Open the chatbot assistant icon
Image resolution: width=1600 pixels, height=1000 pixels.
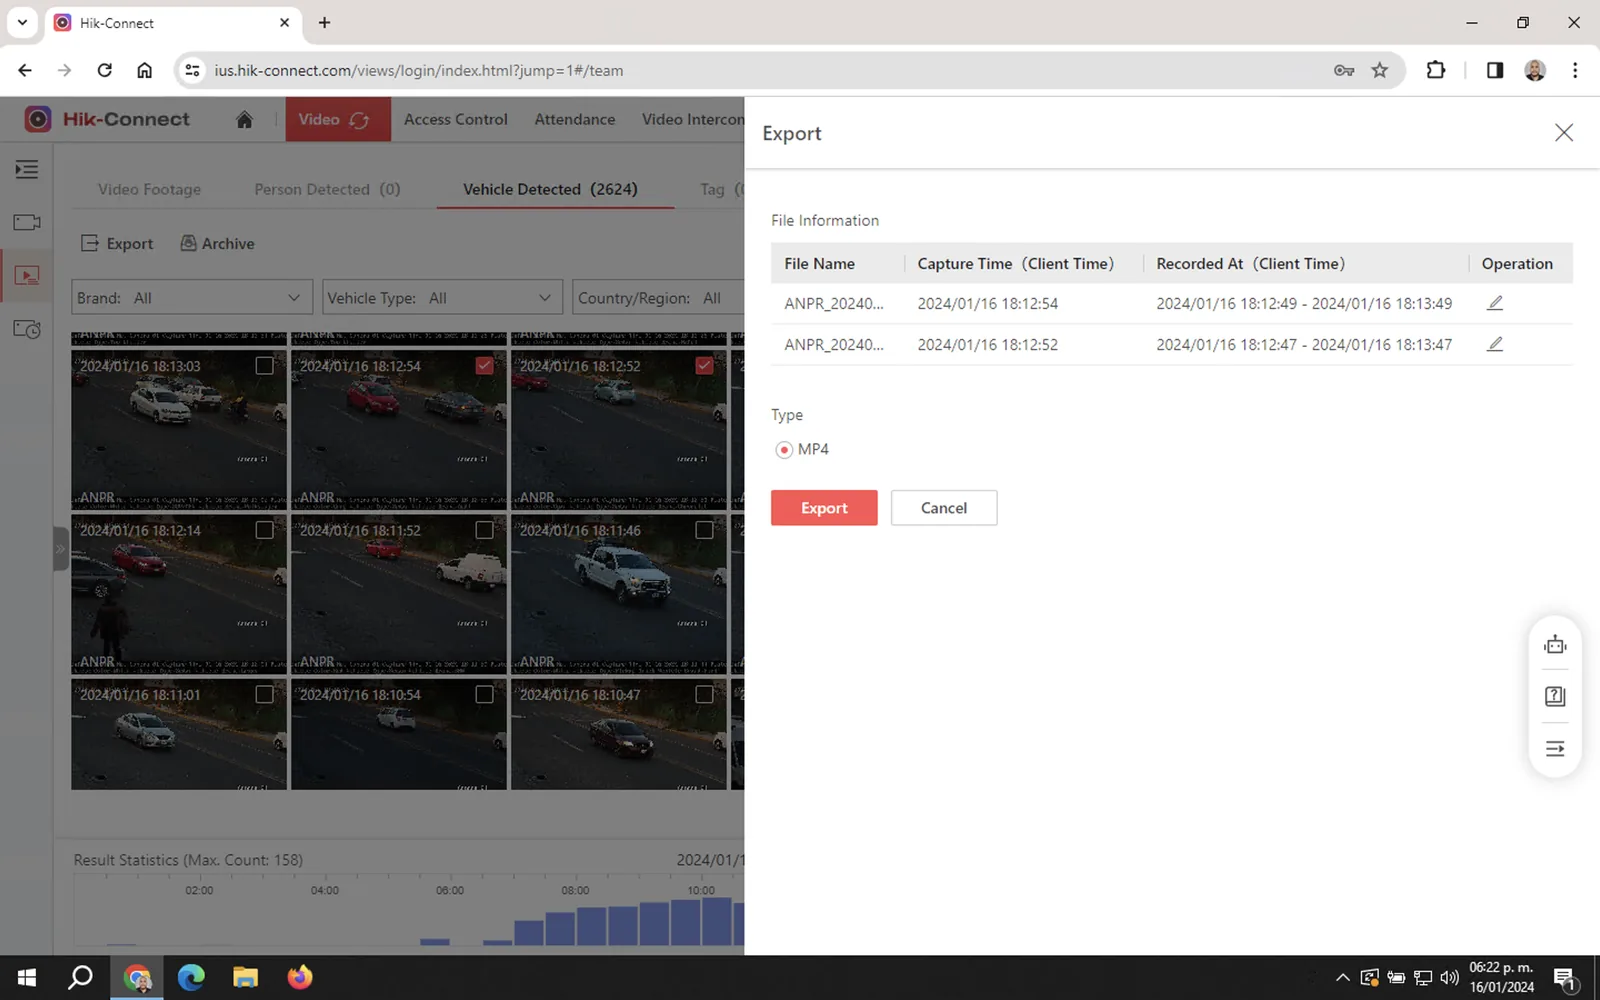(1555, 645)
